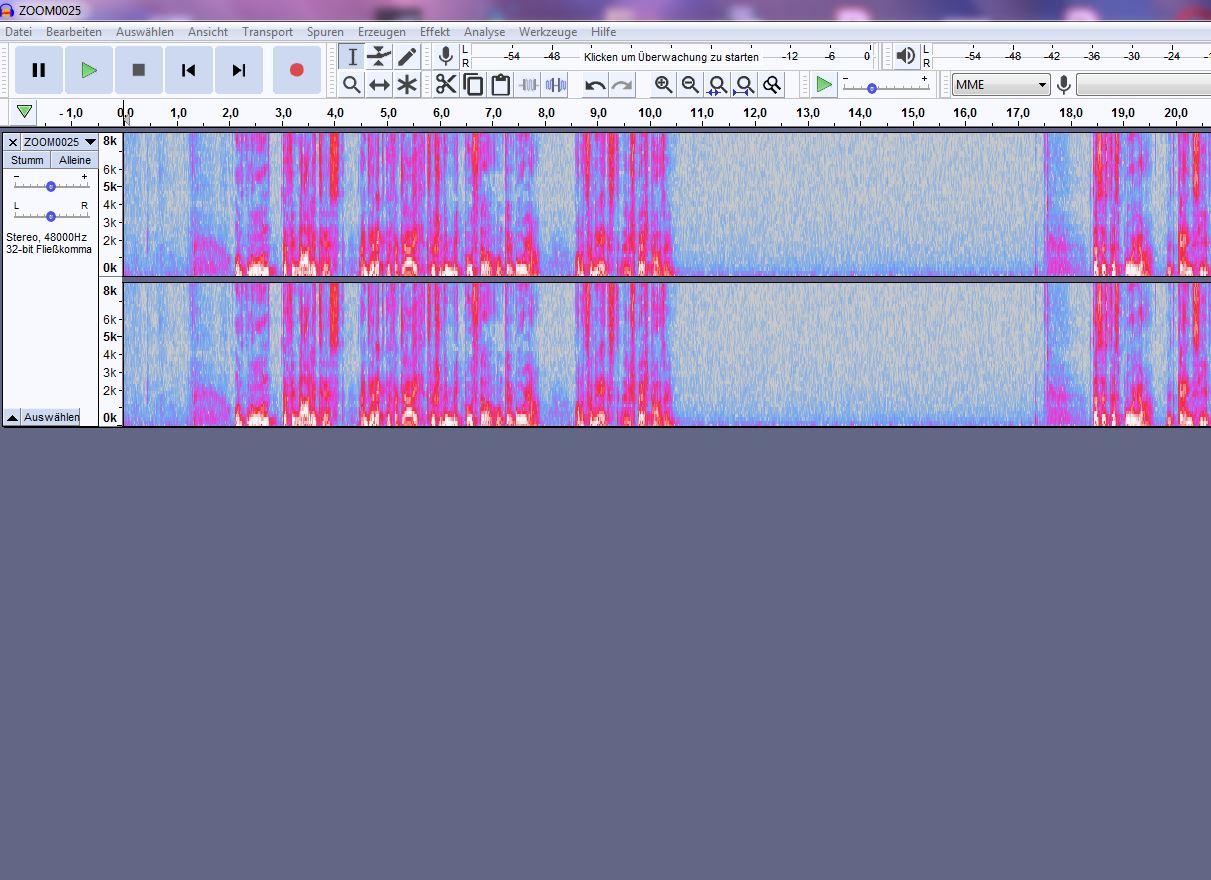This screenshot has width=1211, height=880.
Task: Select the Selection (I-beam) tool
Action: point(352,57)
